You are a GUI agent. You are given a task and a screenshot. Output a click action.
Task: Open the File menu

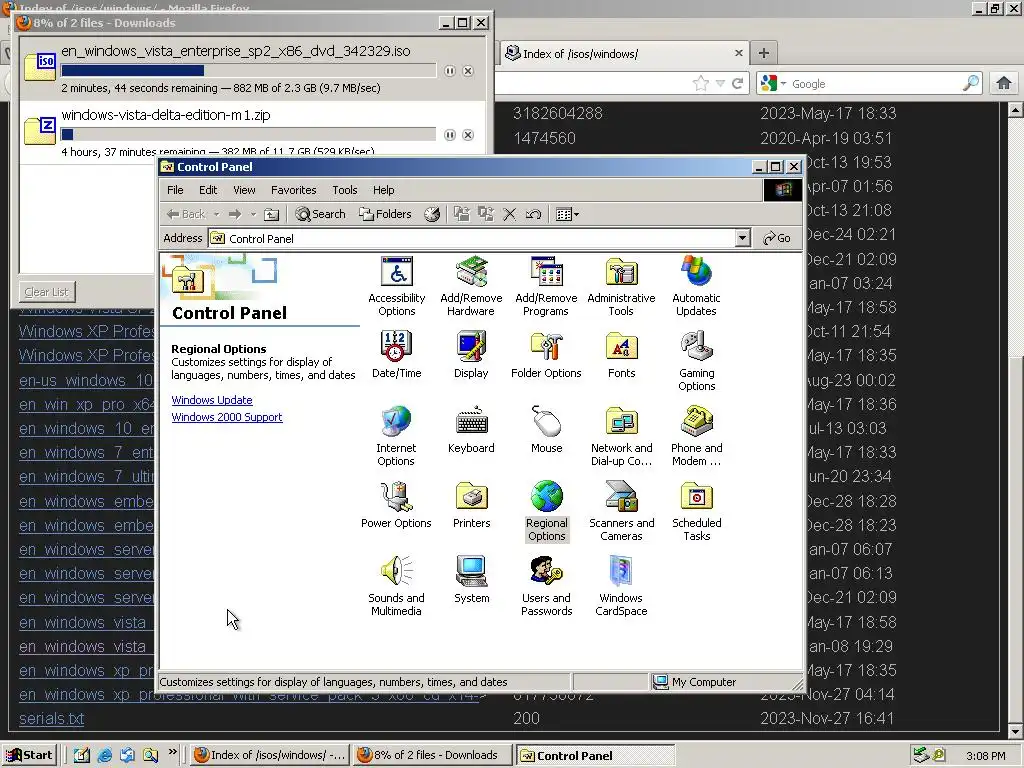click(x=175, y=190)
